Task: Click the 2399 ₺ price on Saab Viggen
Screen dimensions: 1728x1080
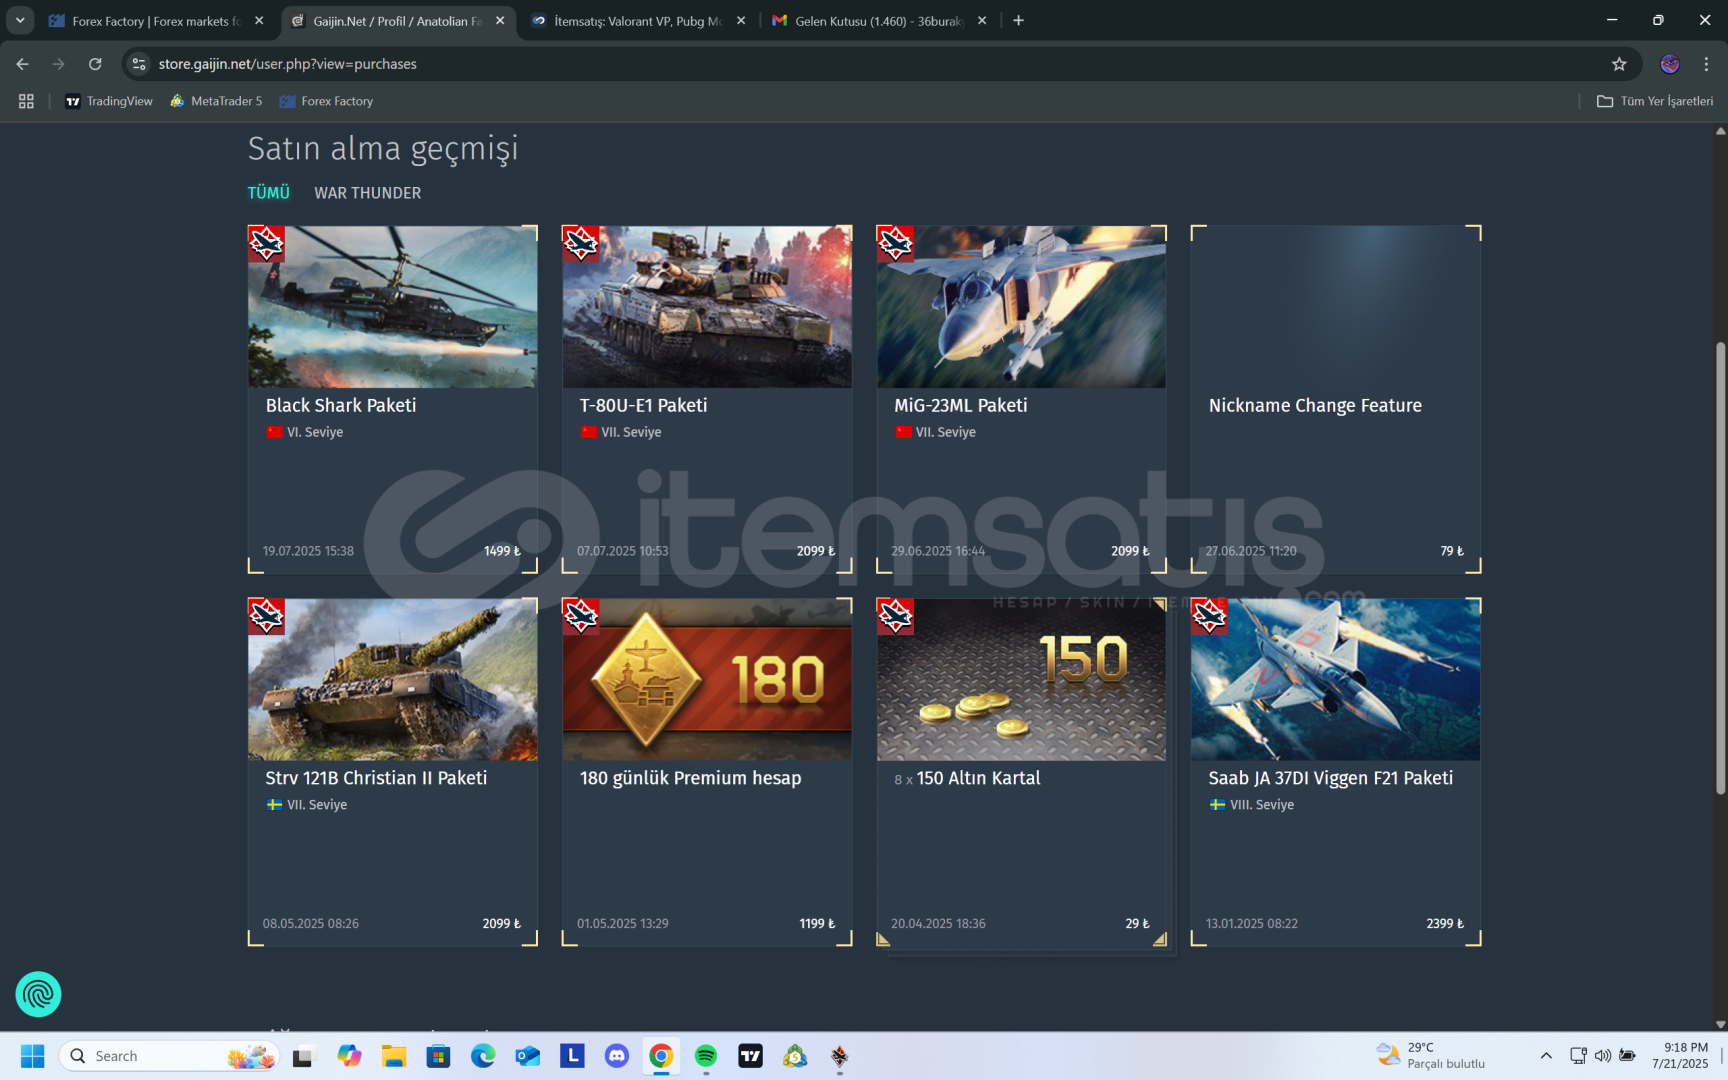Action: click(x=1445, y=924)
